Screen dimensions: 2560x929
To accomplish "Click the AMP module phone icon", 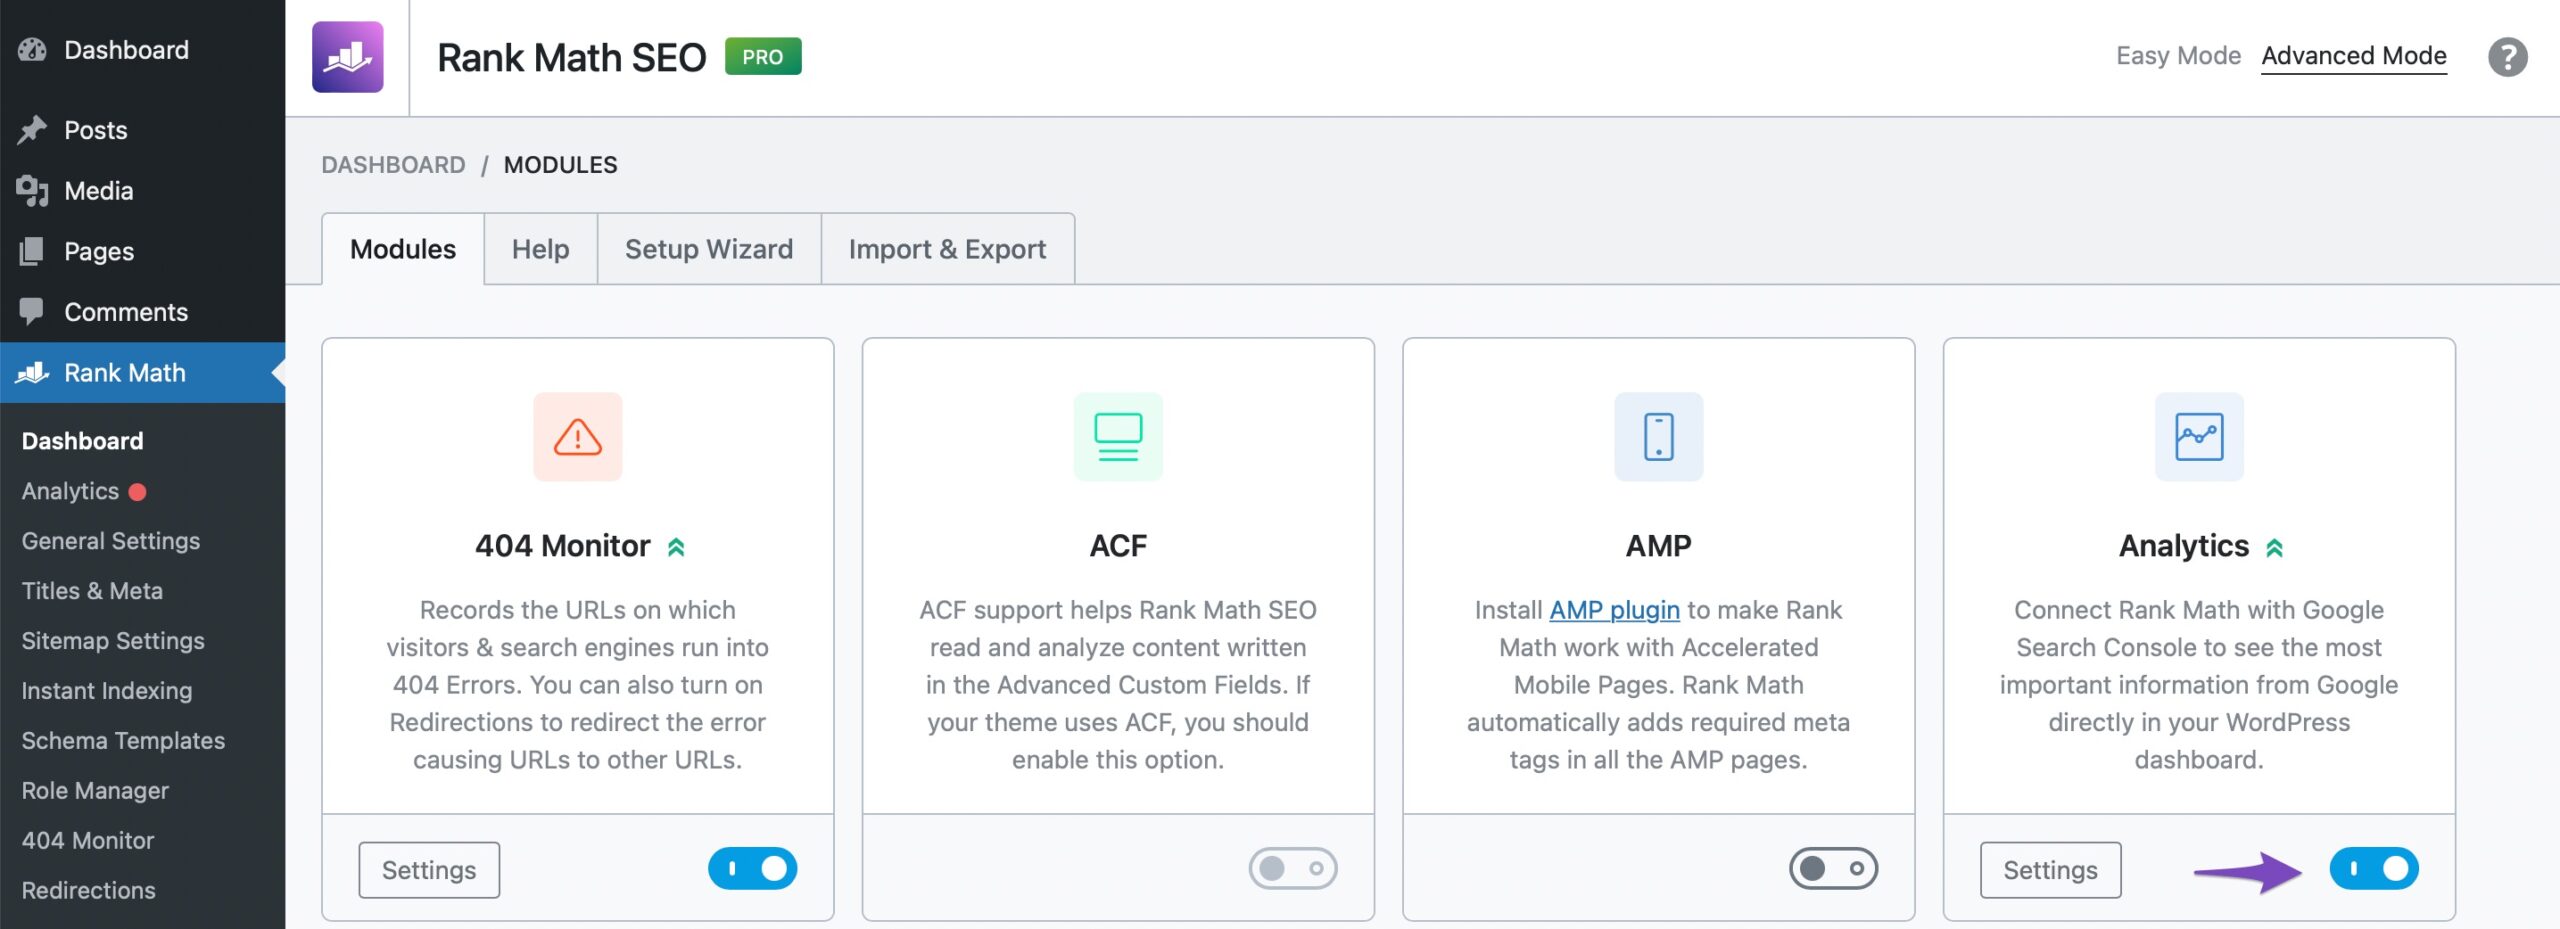I will tap(1658, 437).
